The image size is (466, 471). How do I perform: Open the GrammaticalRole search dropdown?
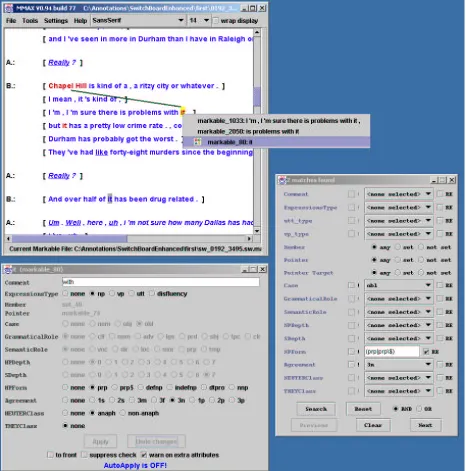click(x=399, y=299)
